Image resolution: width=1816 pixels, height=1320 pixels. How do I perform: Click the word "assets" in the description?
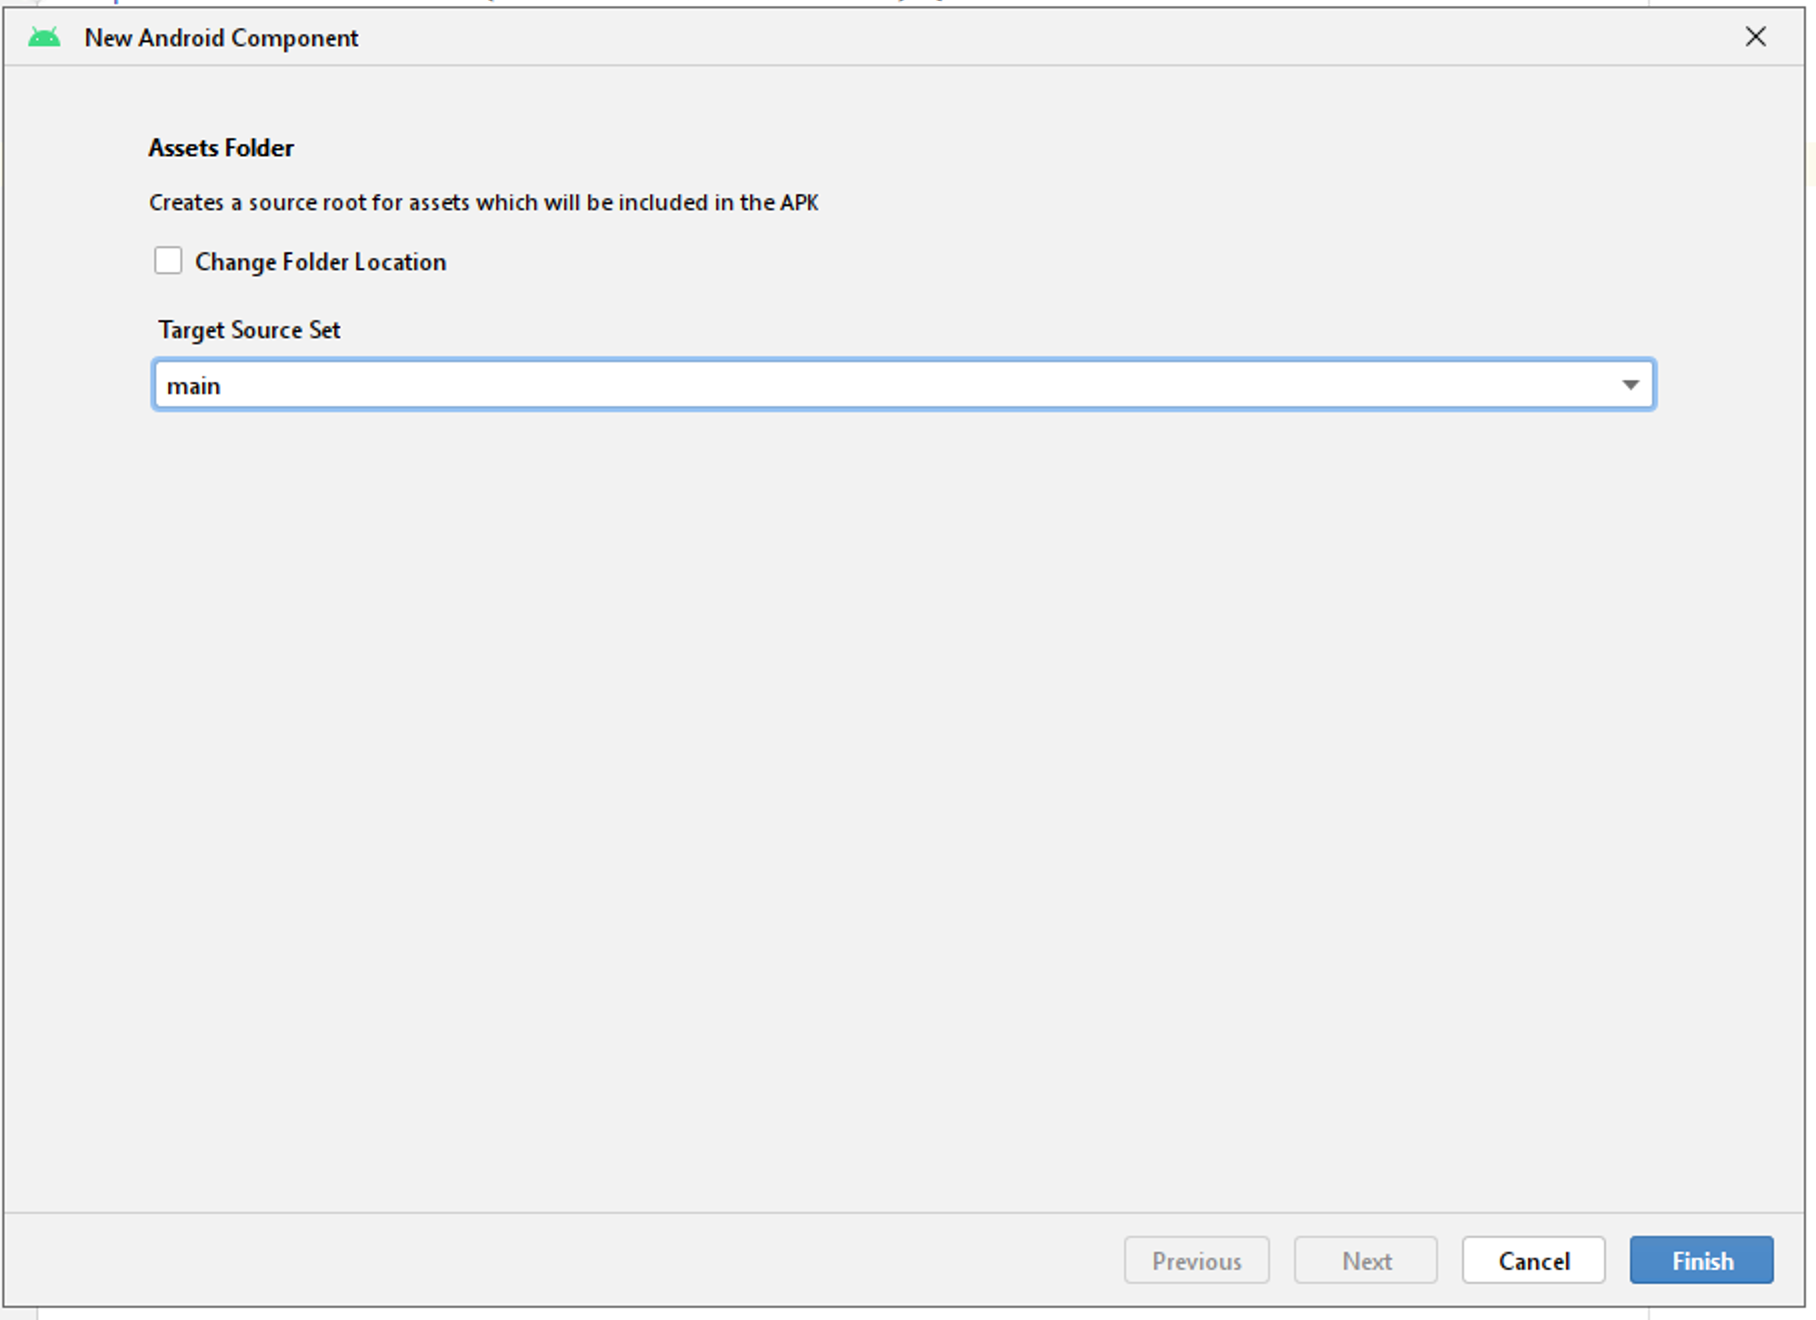coord(438,203)
